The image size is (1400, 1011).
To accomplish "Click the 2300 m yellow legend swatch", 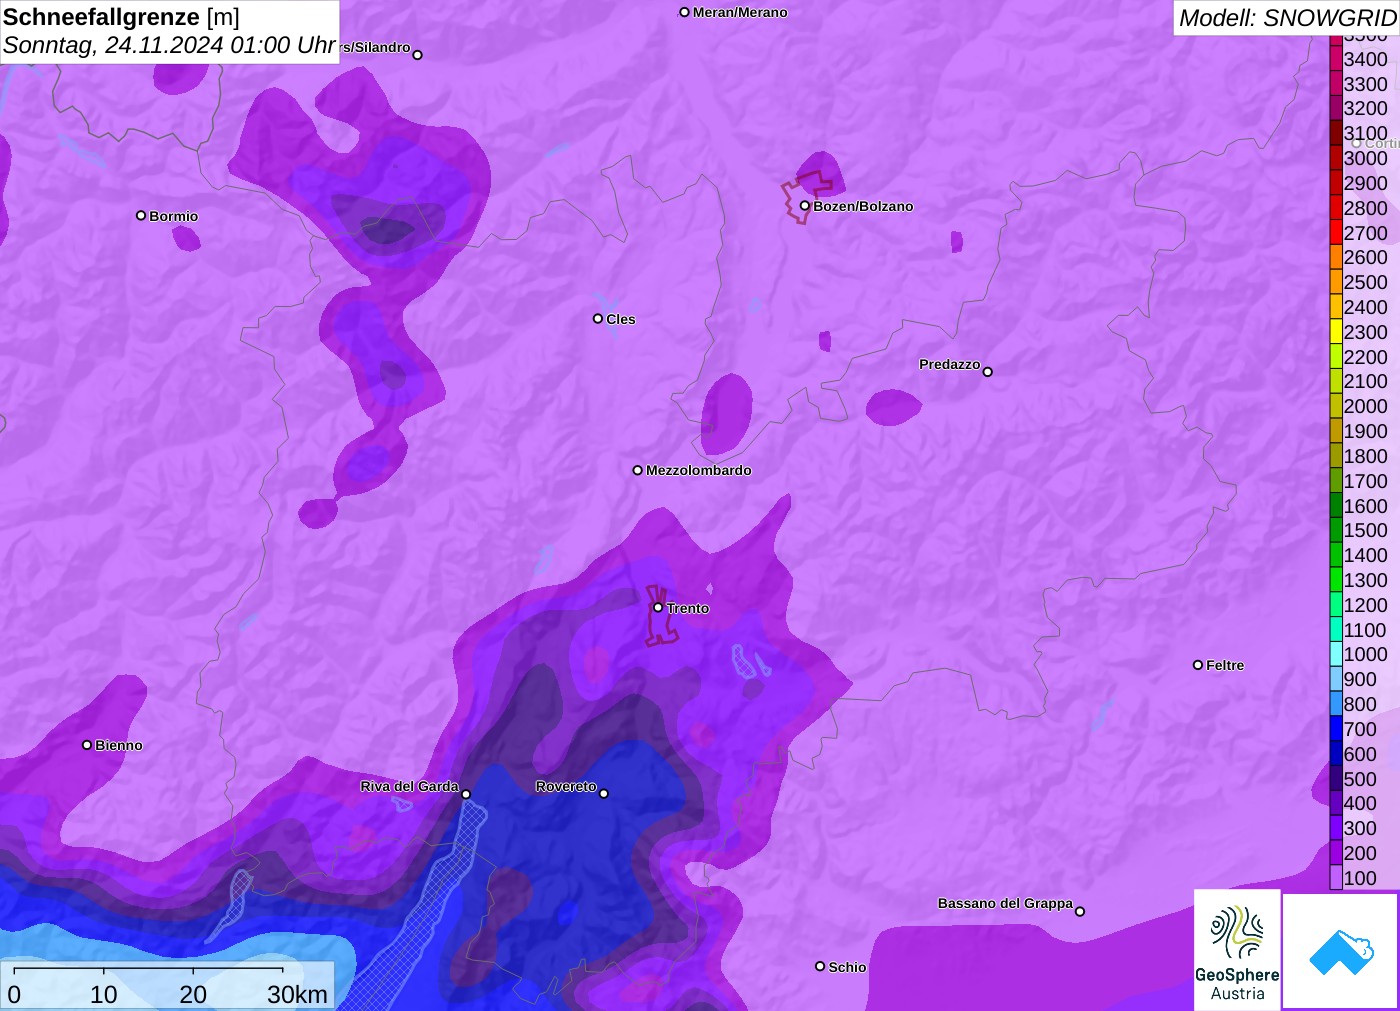I will 1336,332.
